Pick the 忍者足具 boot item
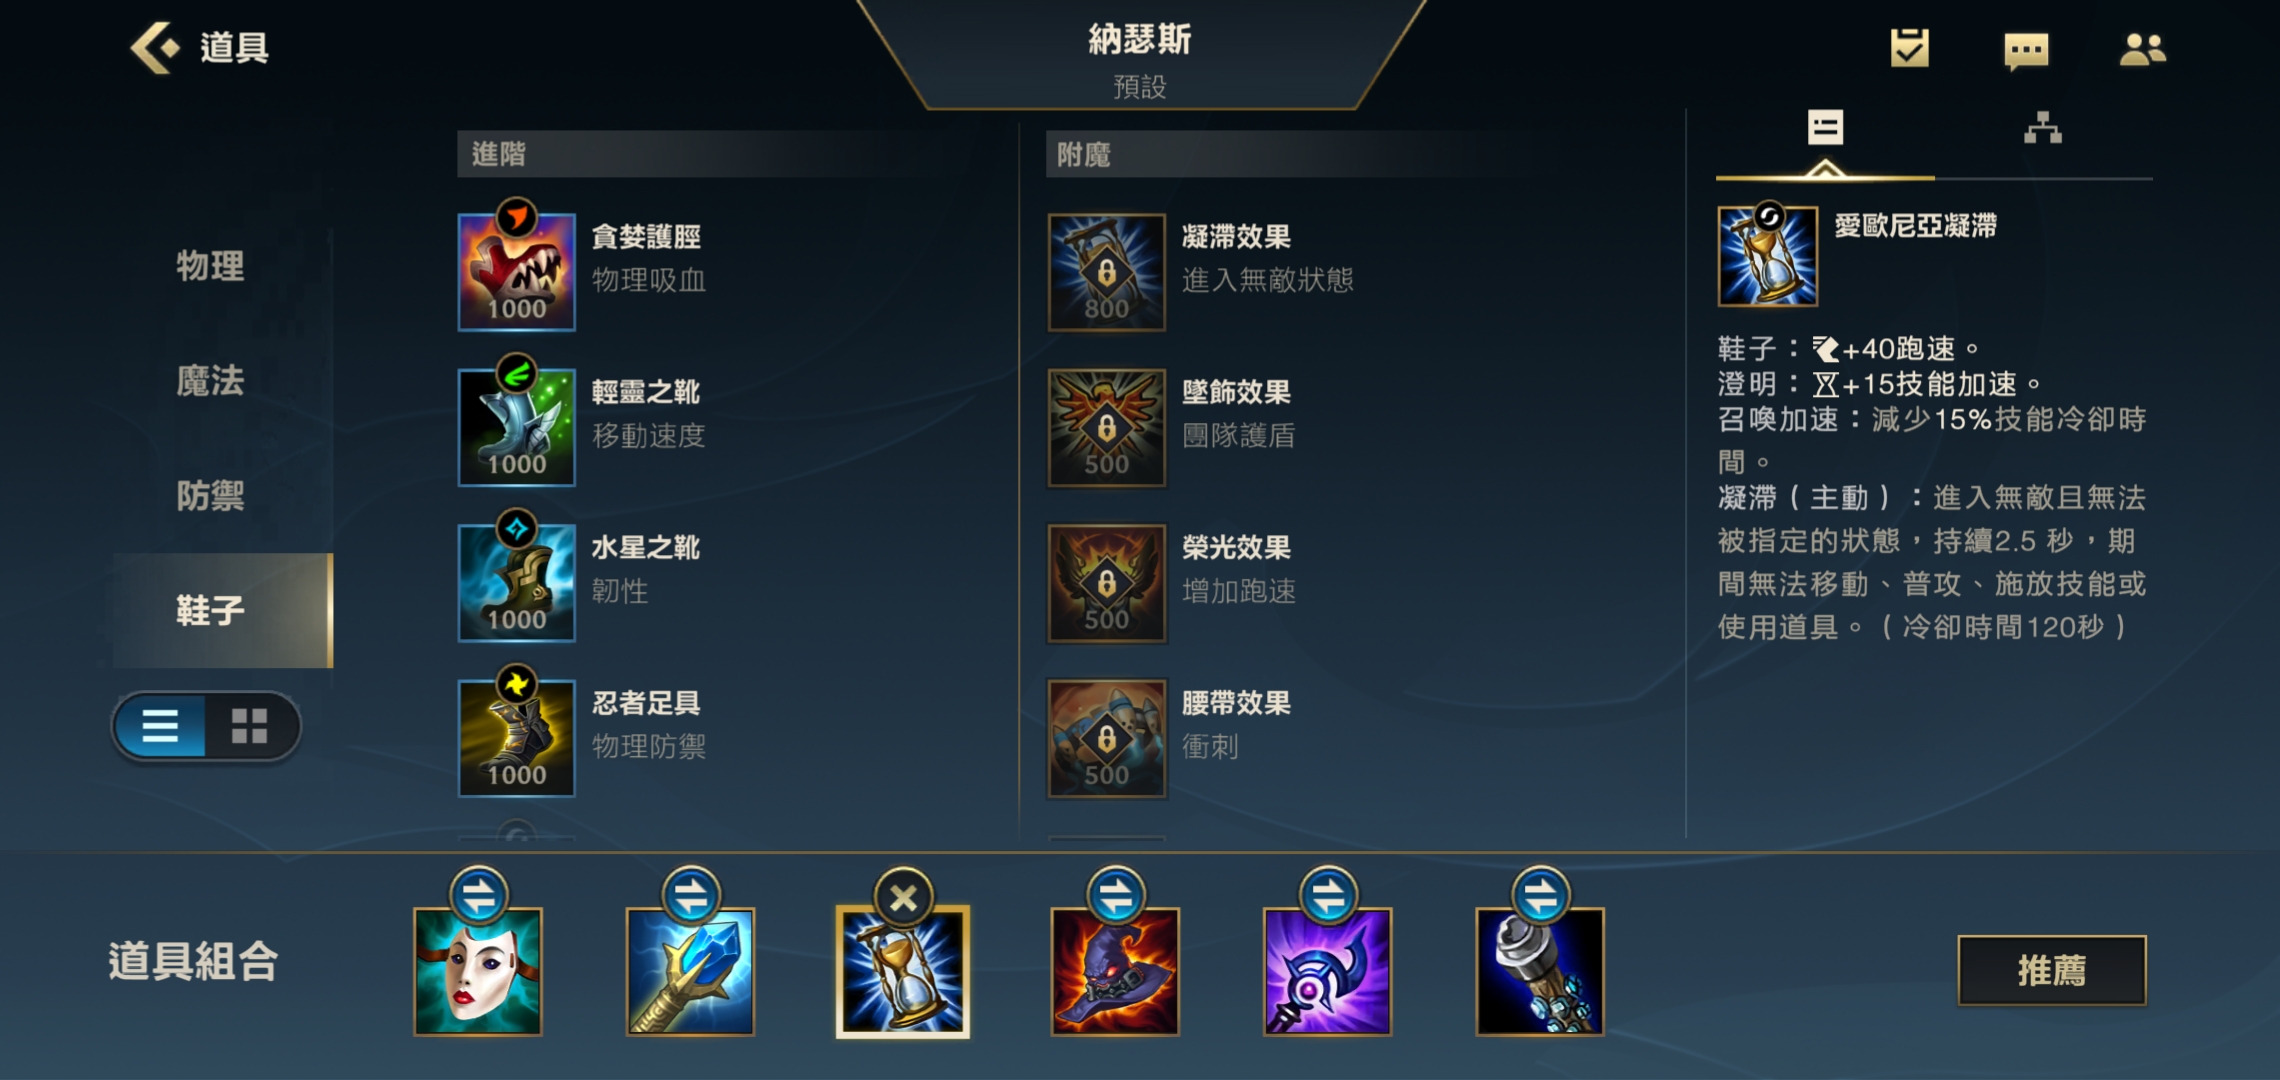The width and height of the screenshot is (2280, 1080). [516, 738]
